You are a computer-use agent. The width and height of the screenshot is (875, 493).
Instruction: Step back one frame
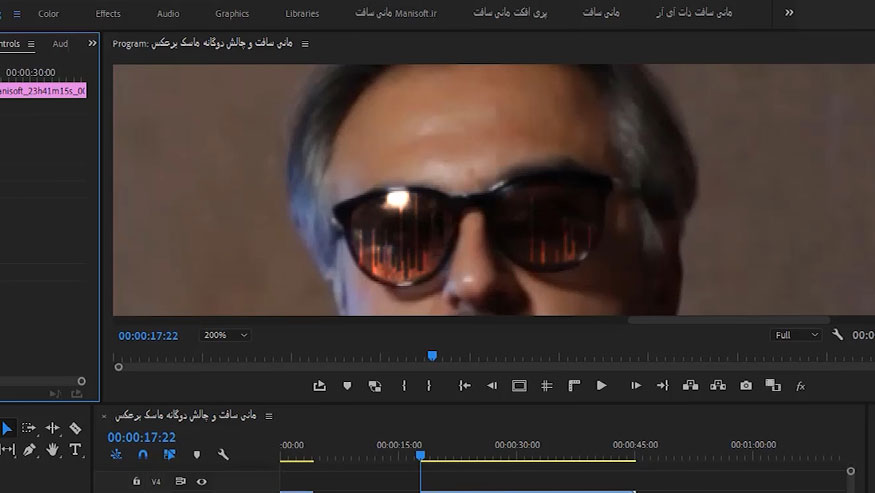coord(492,385)
